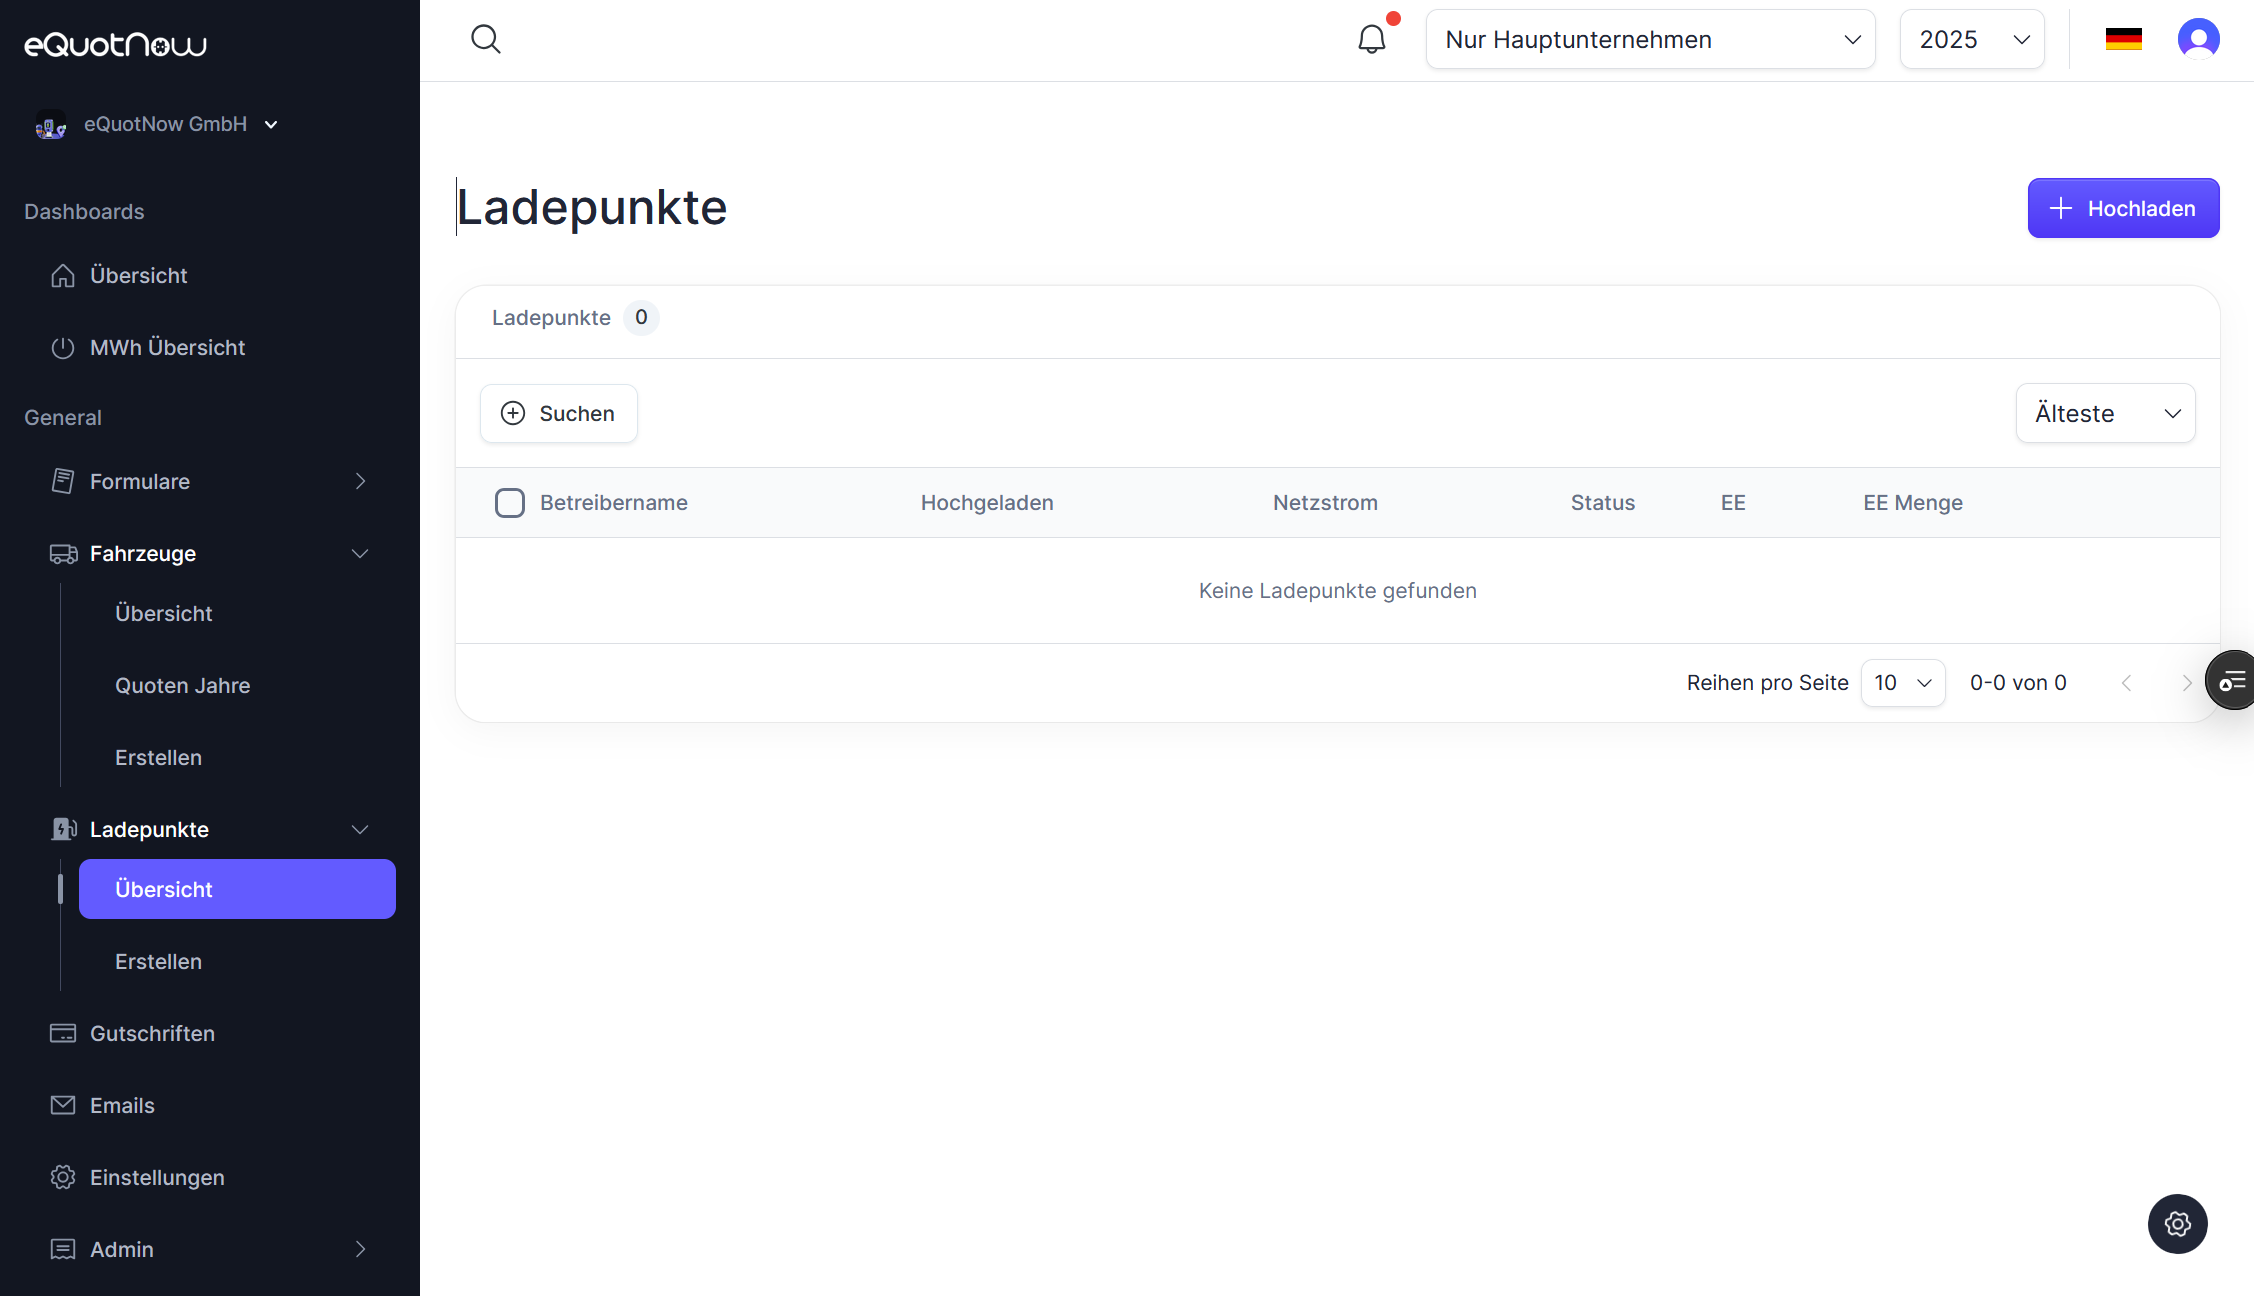
Task: Click the Suchen filter button
Action: click(x=558, y=413)
